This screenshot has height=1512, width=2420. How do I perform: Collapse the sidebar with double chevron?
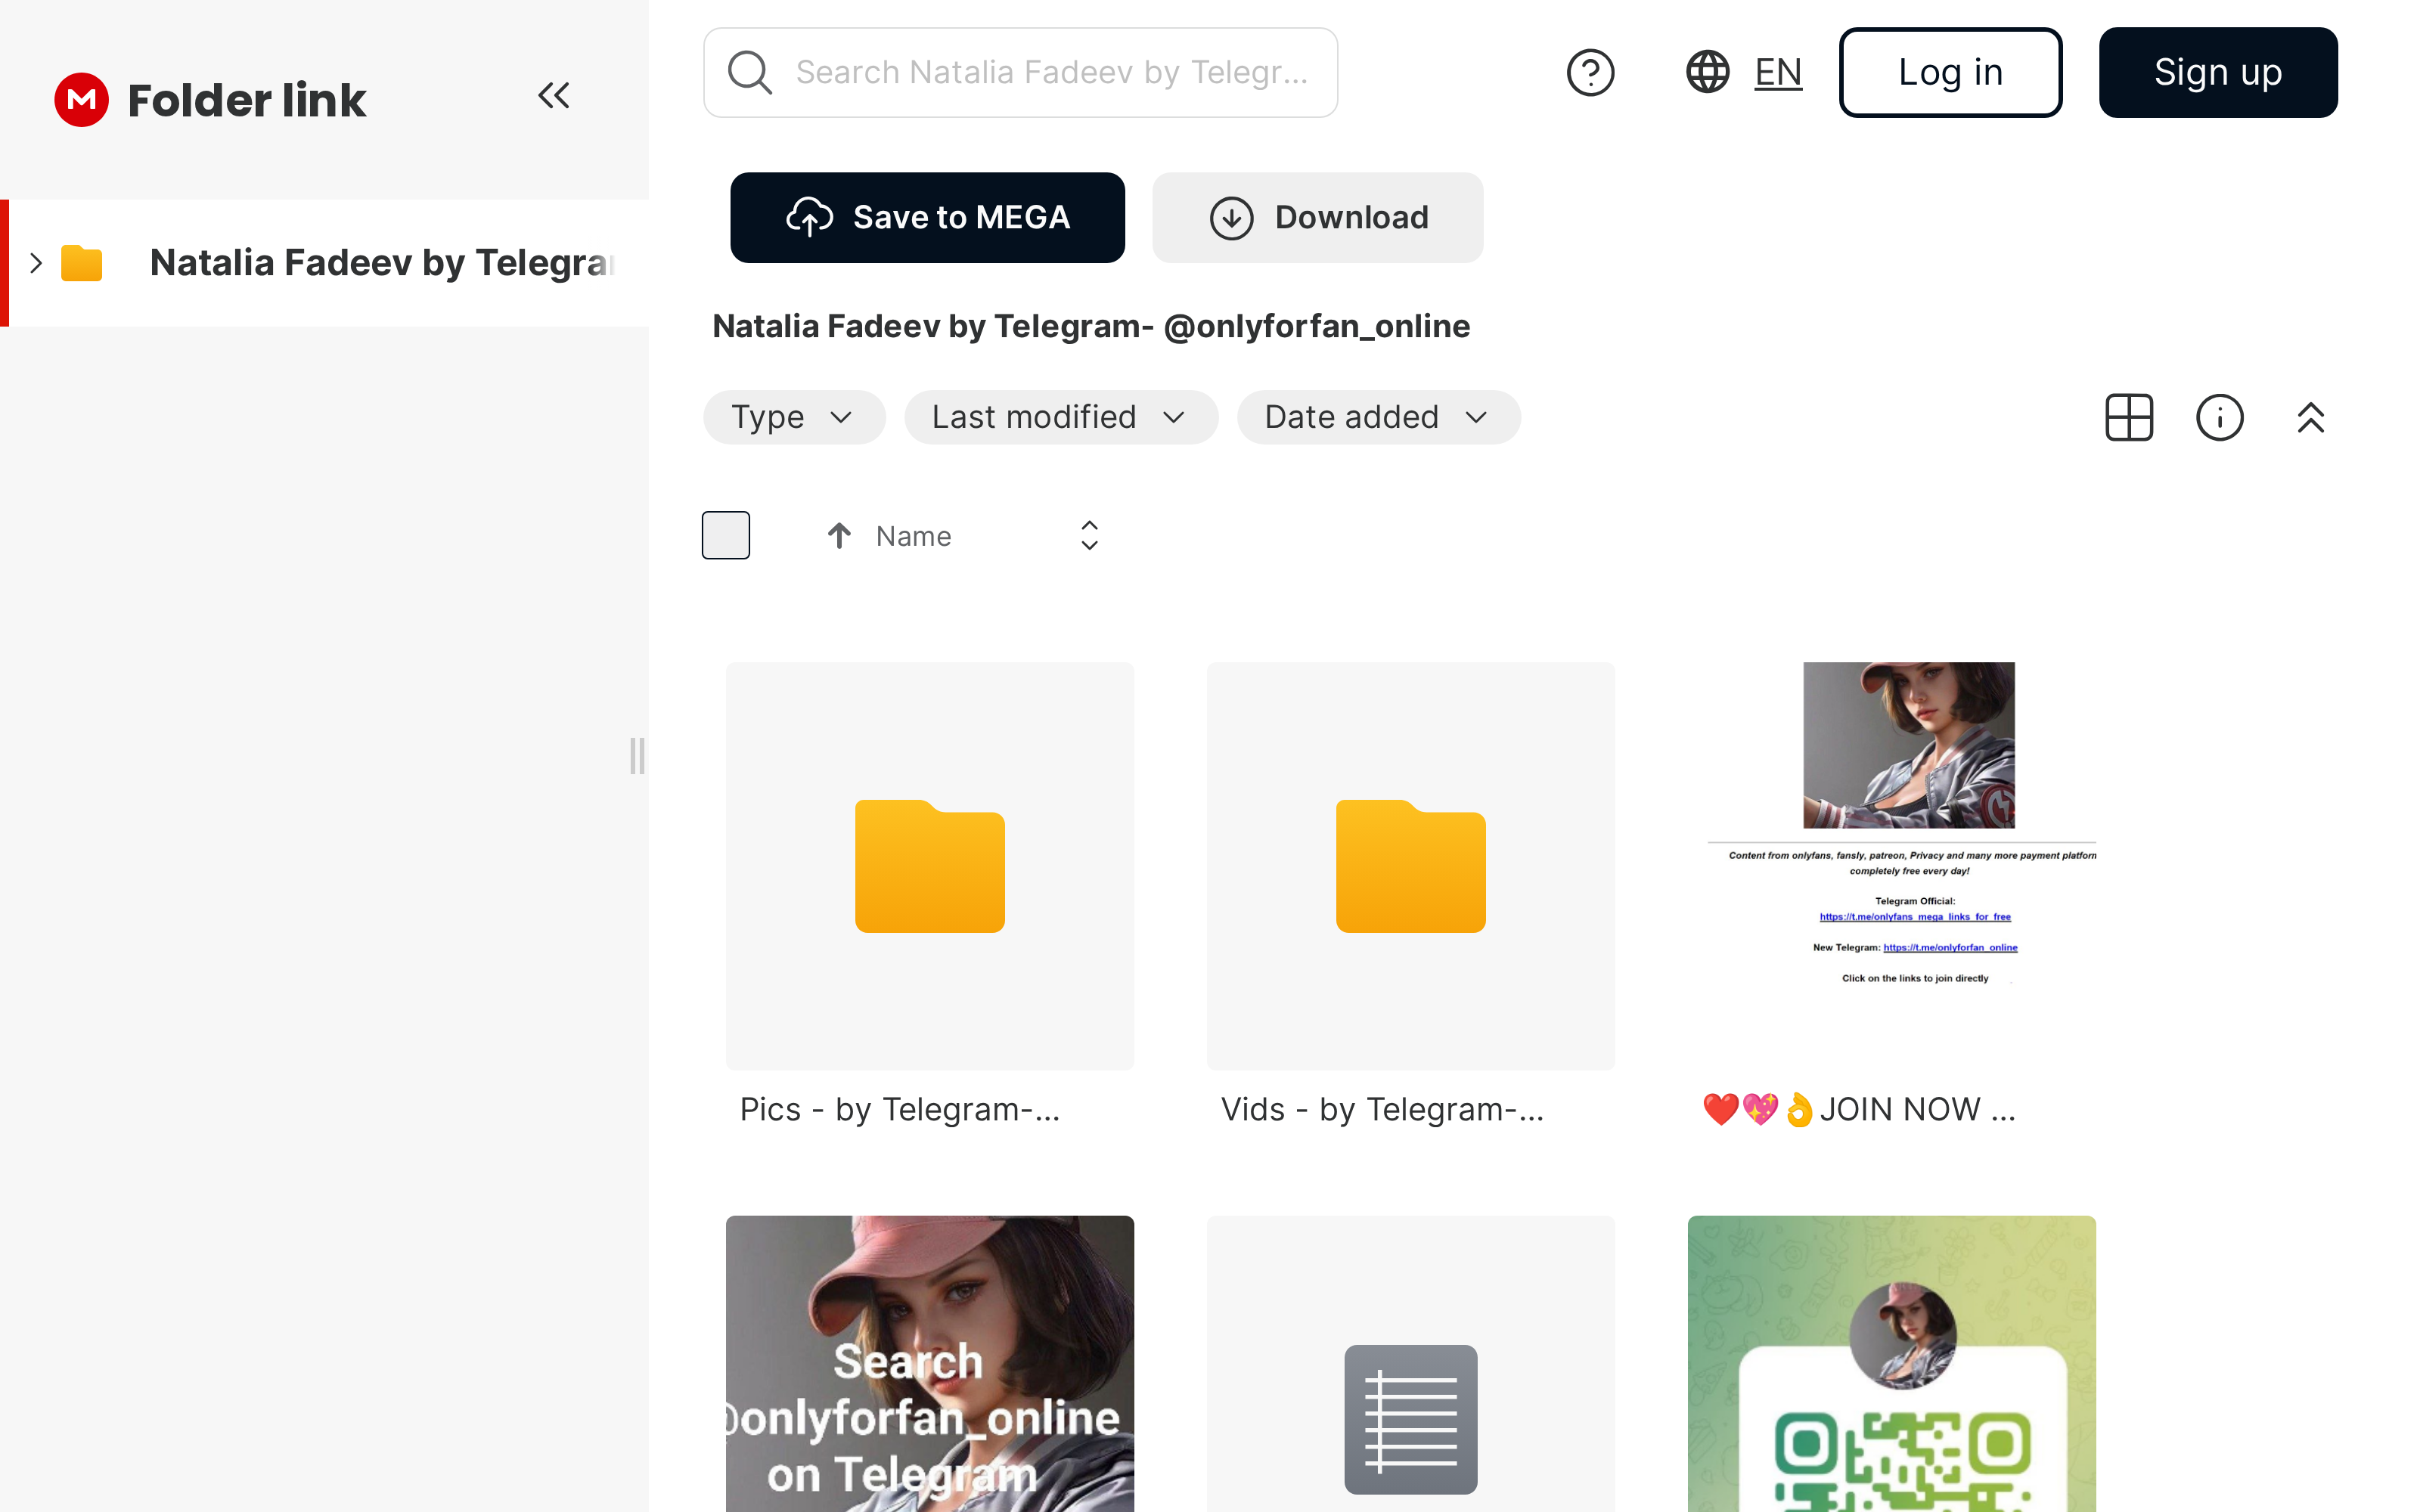[554, 96]
